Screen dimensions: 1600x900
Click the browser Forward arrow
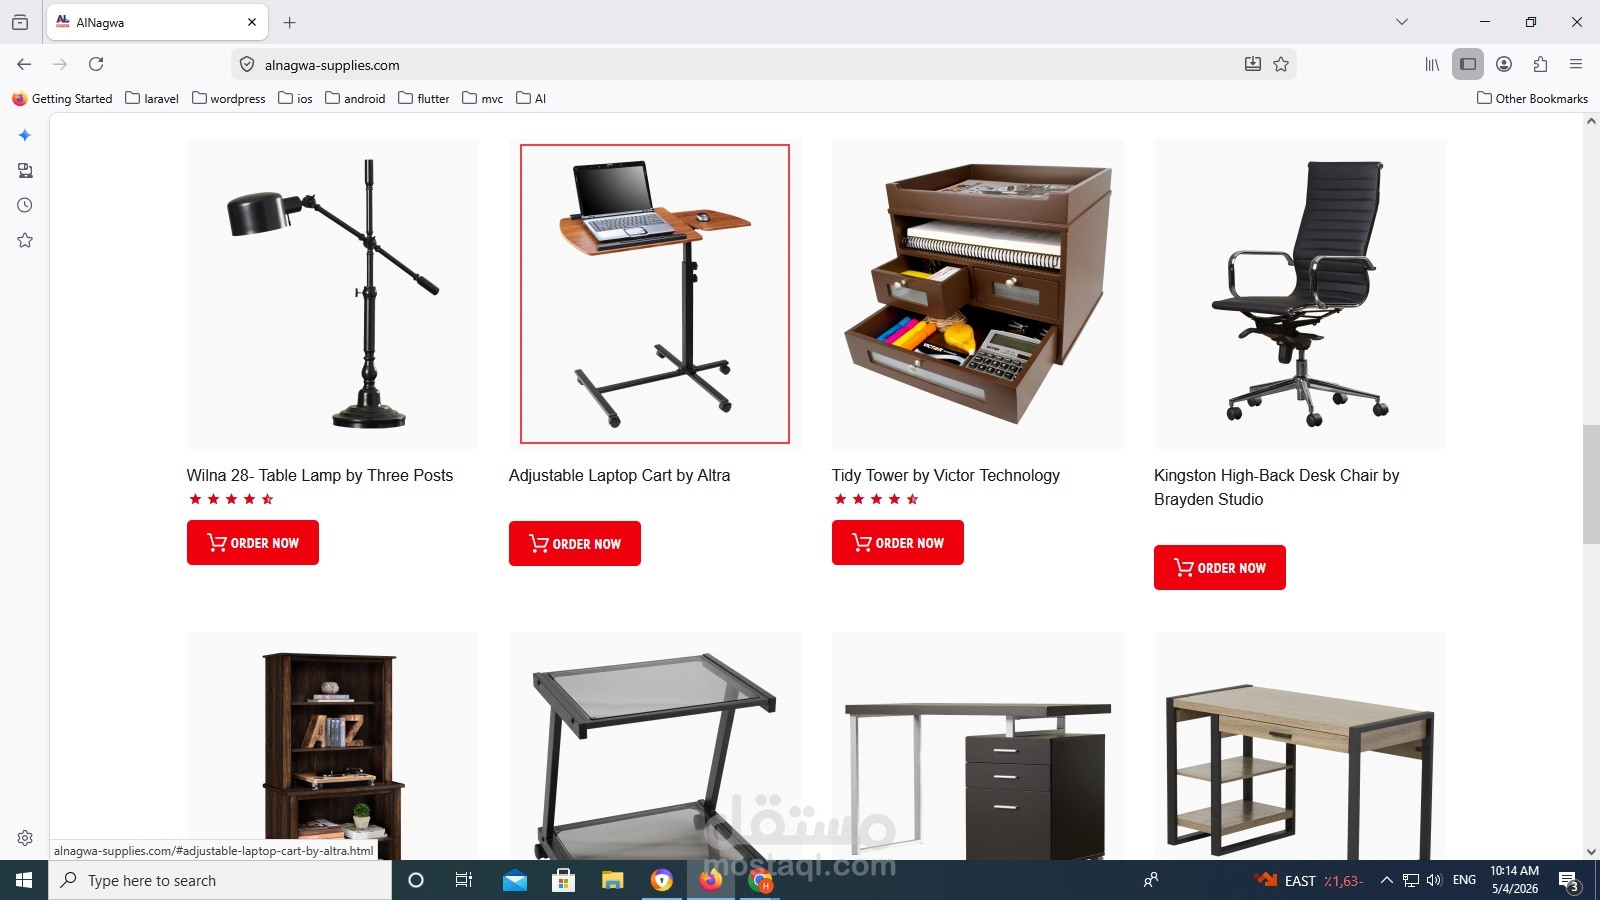[60, 64]
